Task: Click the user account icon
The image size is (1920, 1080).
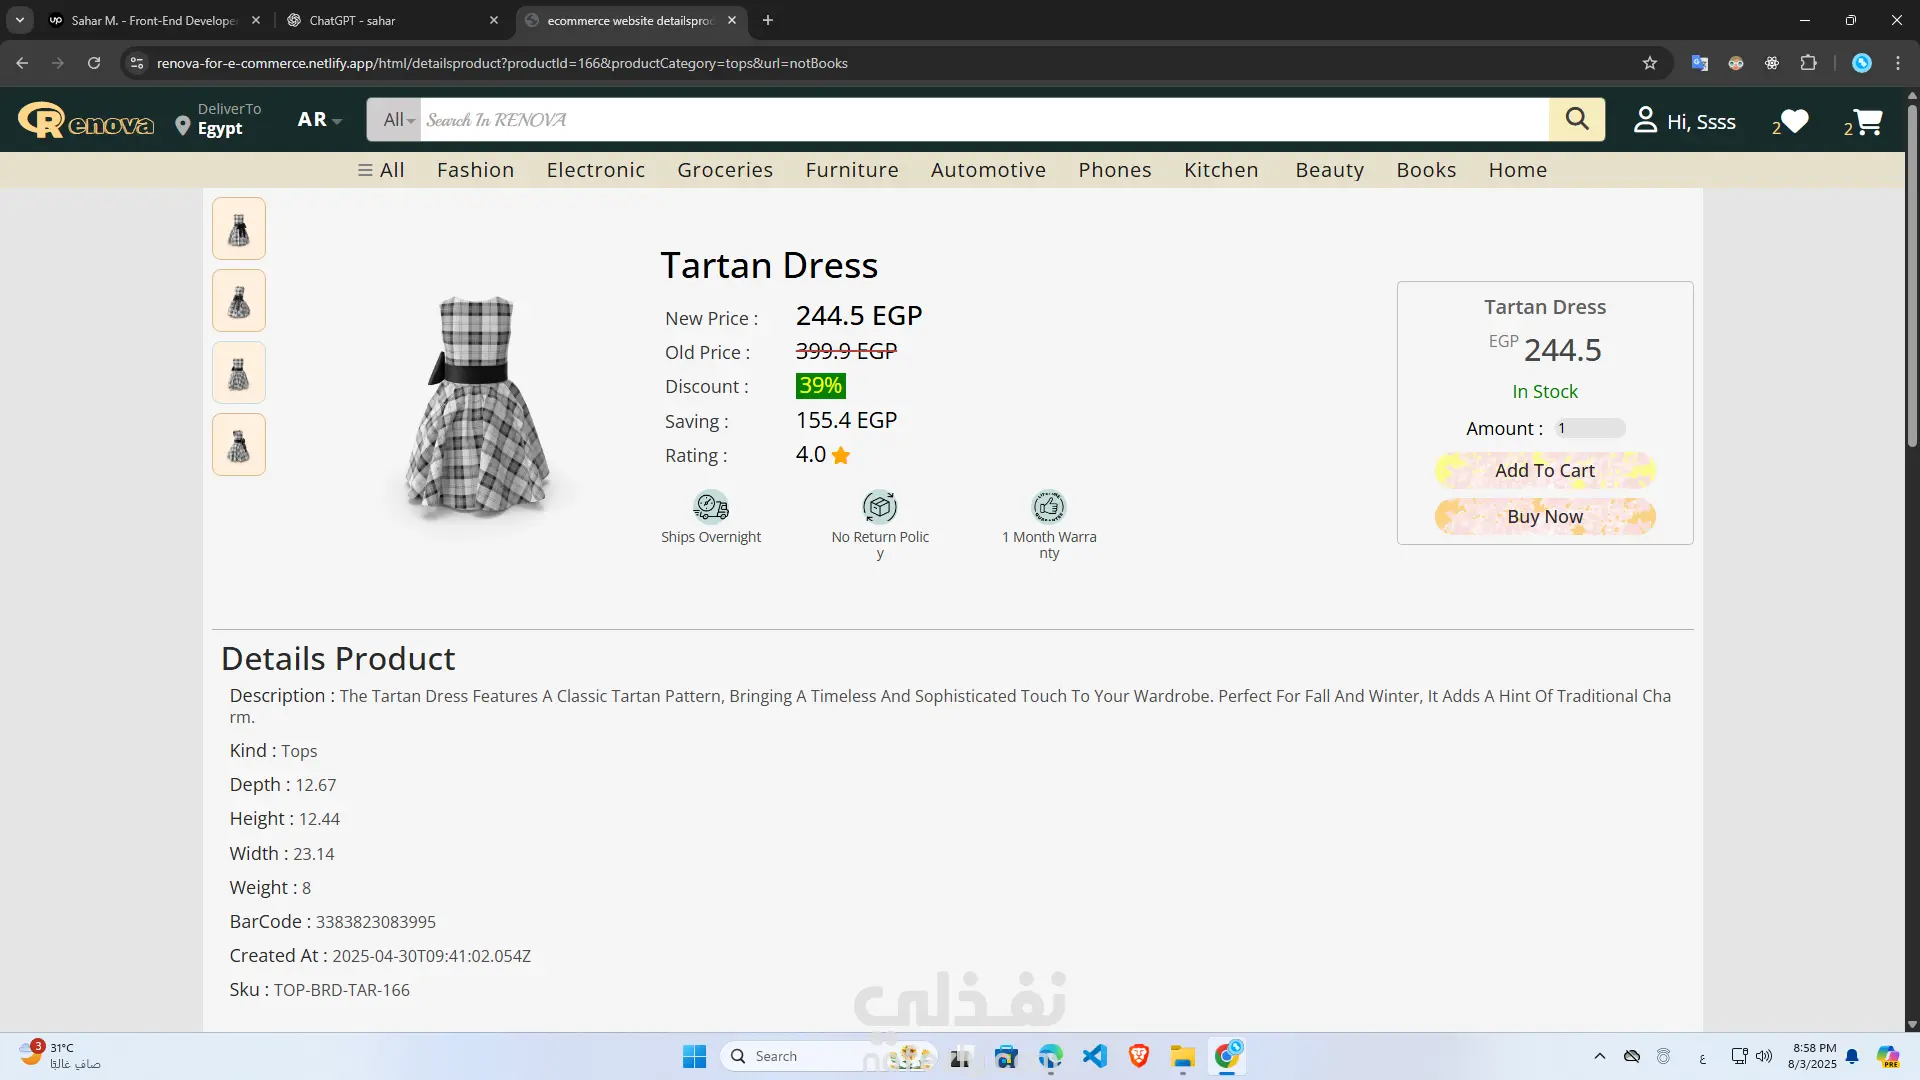Action: (1645, 120)
